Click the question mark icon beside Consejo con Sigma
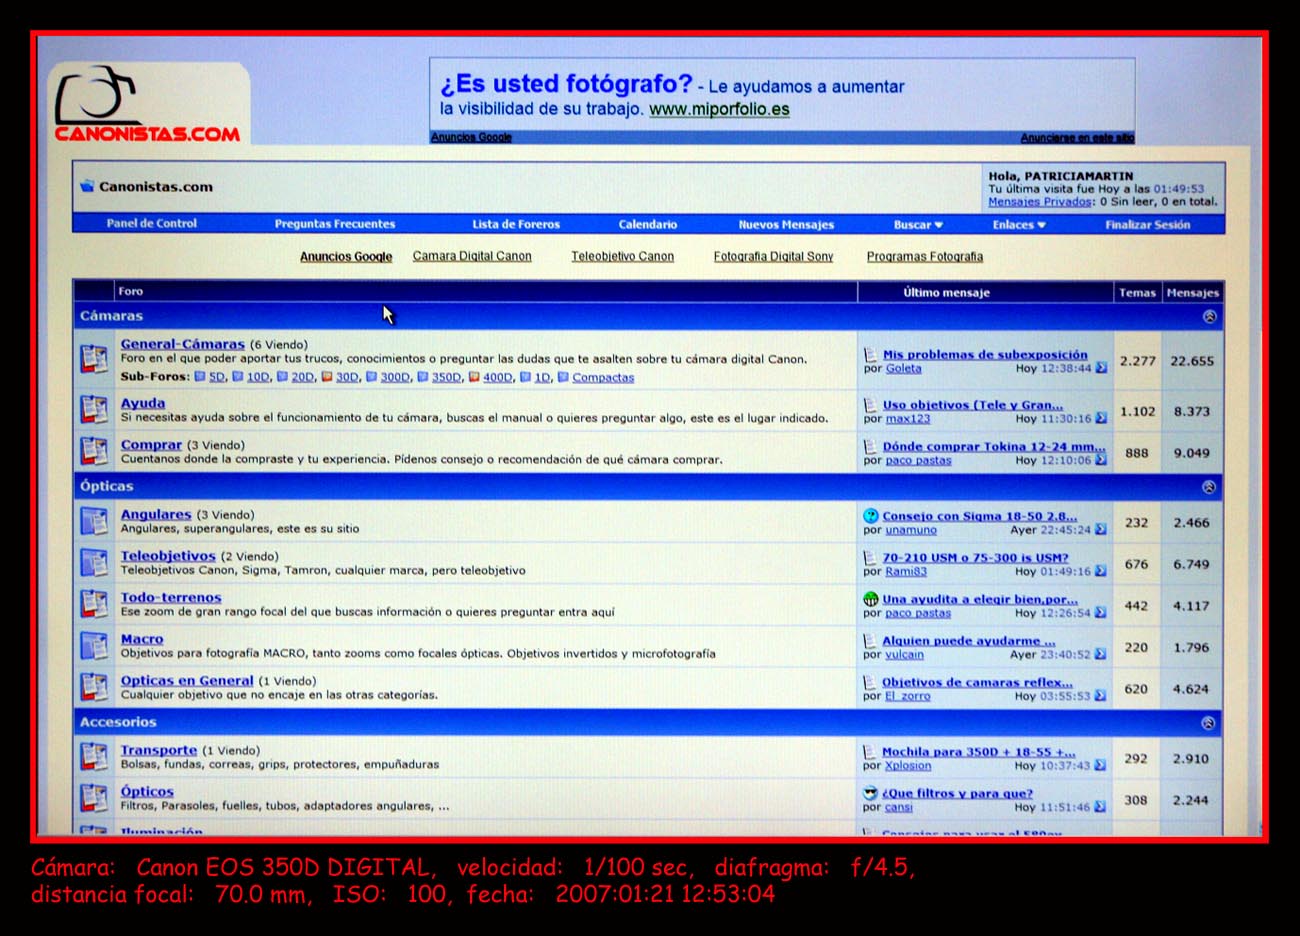Screen dimensions: 1300x936 (870, 516)
